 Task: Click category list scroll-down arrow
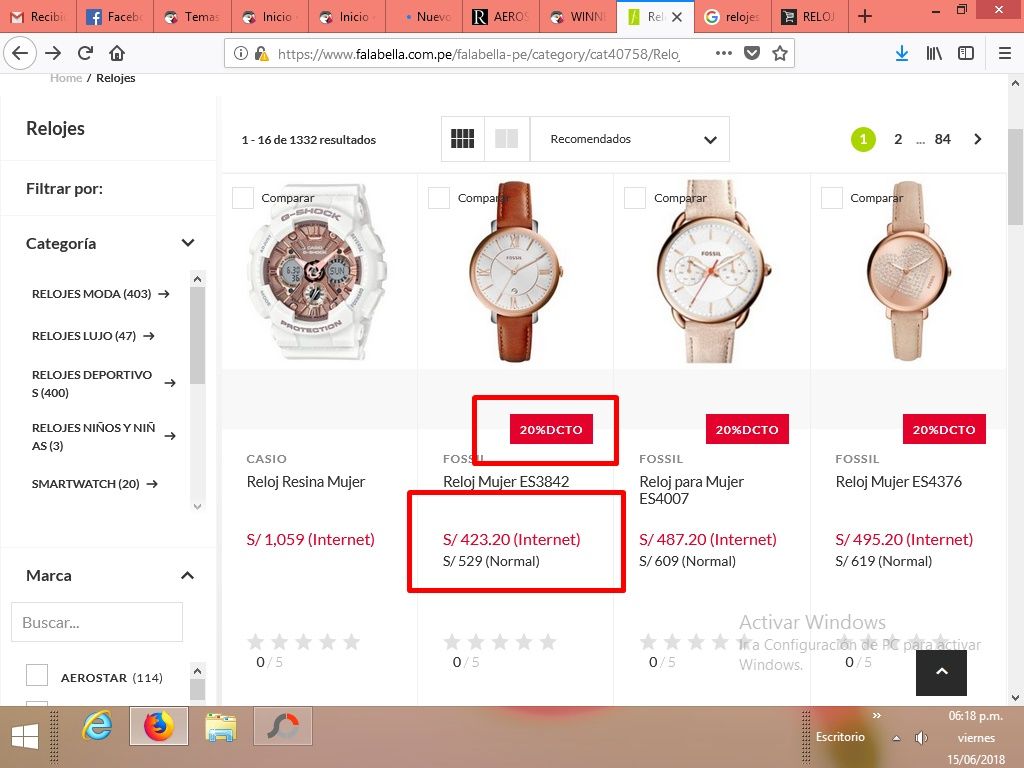197,506
